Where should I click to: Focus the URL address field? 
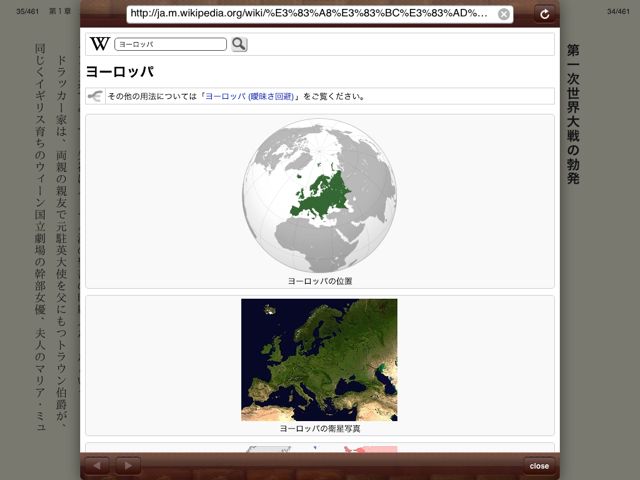[x=320, y=14]
